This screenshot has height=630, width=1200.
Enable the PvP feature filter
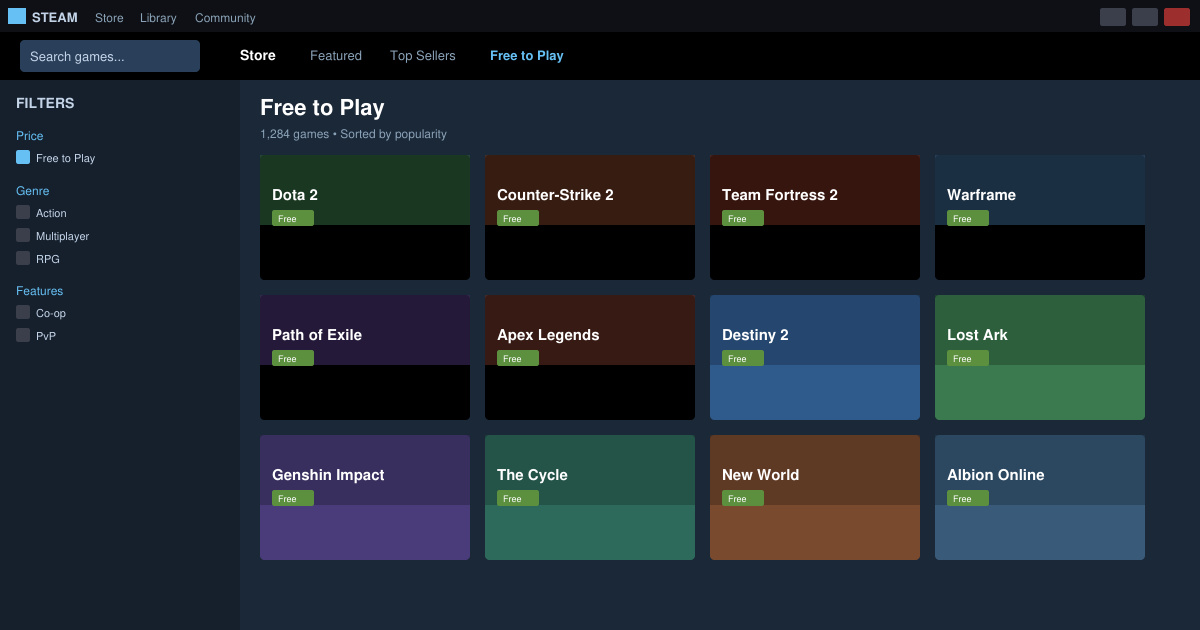(23, 335)
